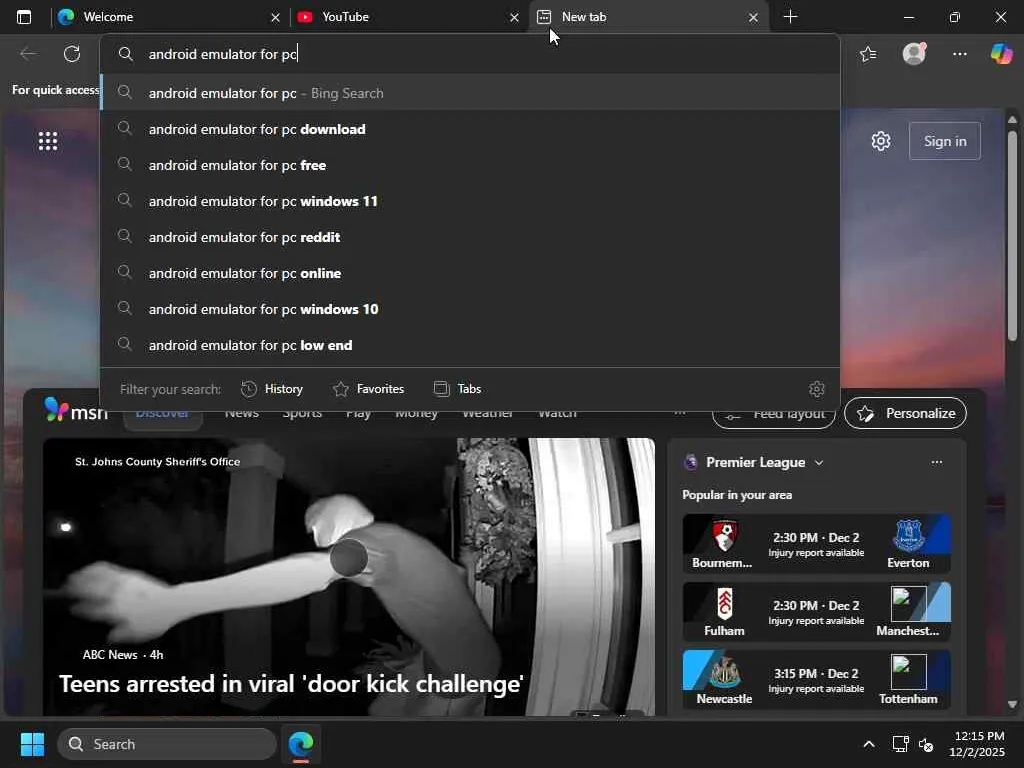
Task: Filter search by Tabs
Action: 457,389
